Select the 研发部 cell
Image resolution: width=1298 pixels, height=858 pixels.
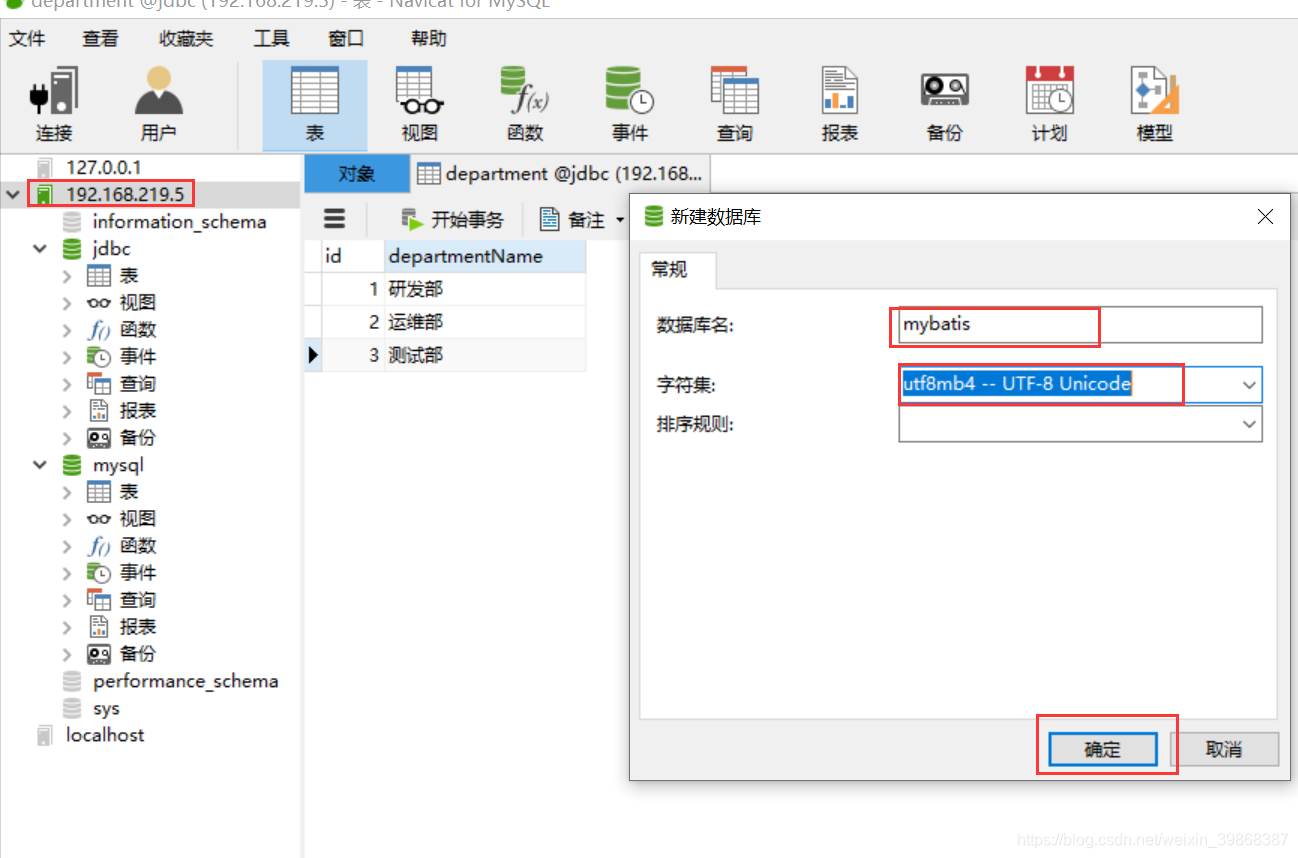(x=485, y=289)
